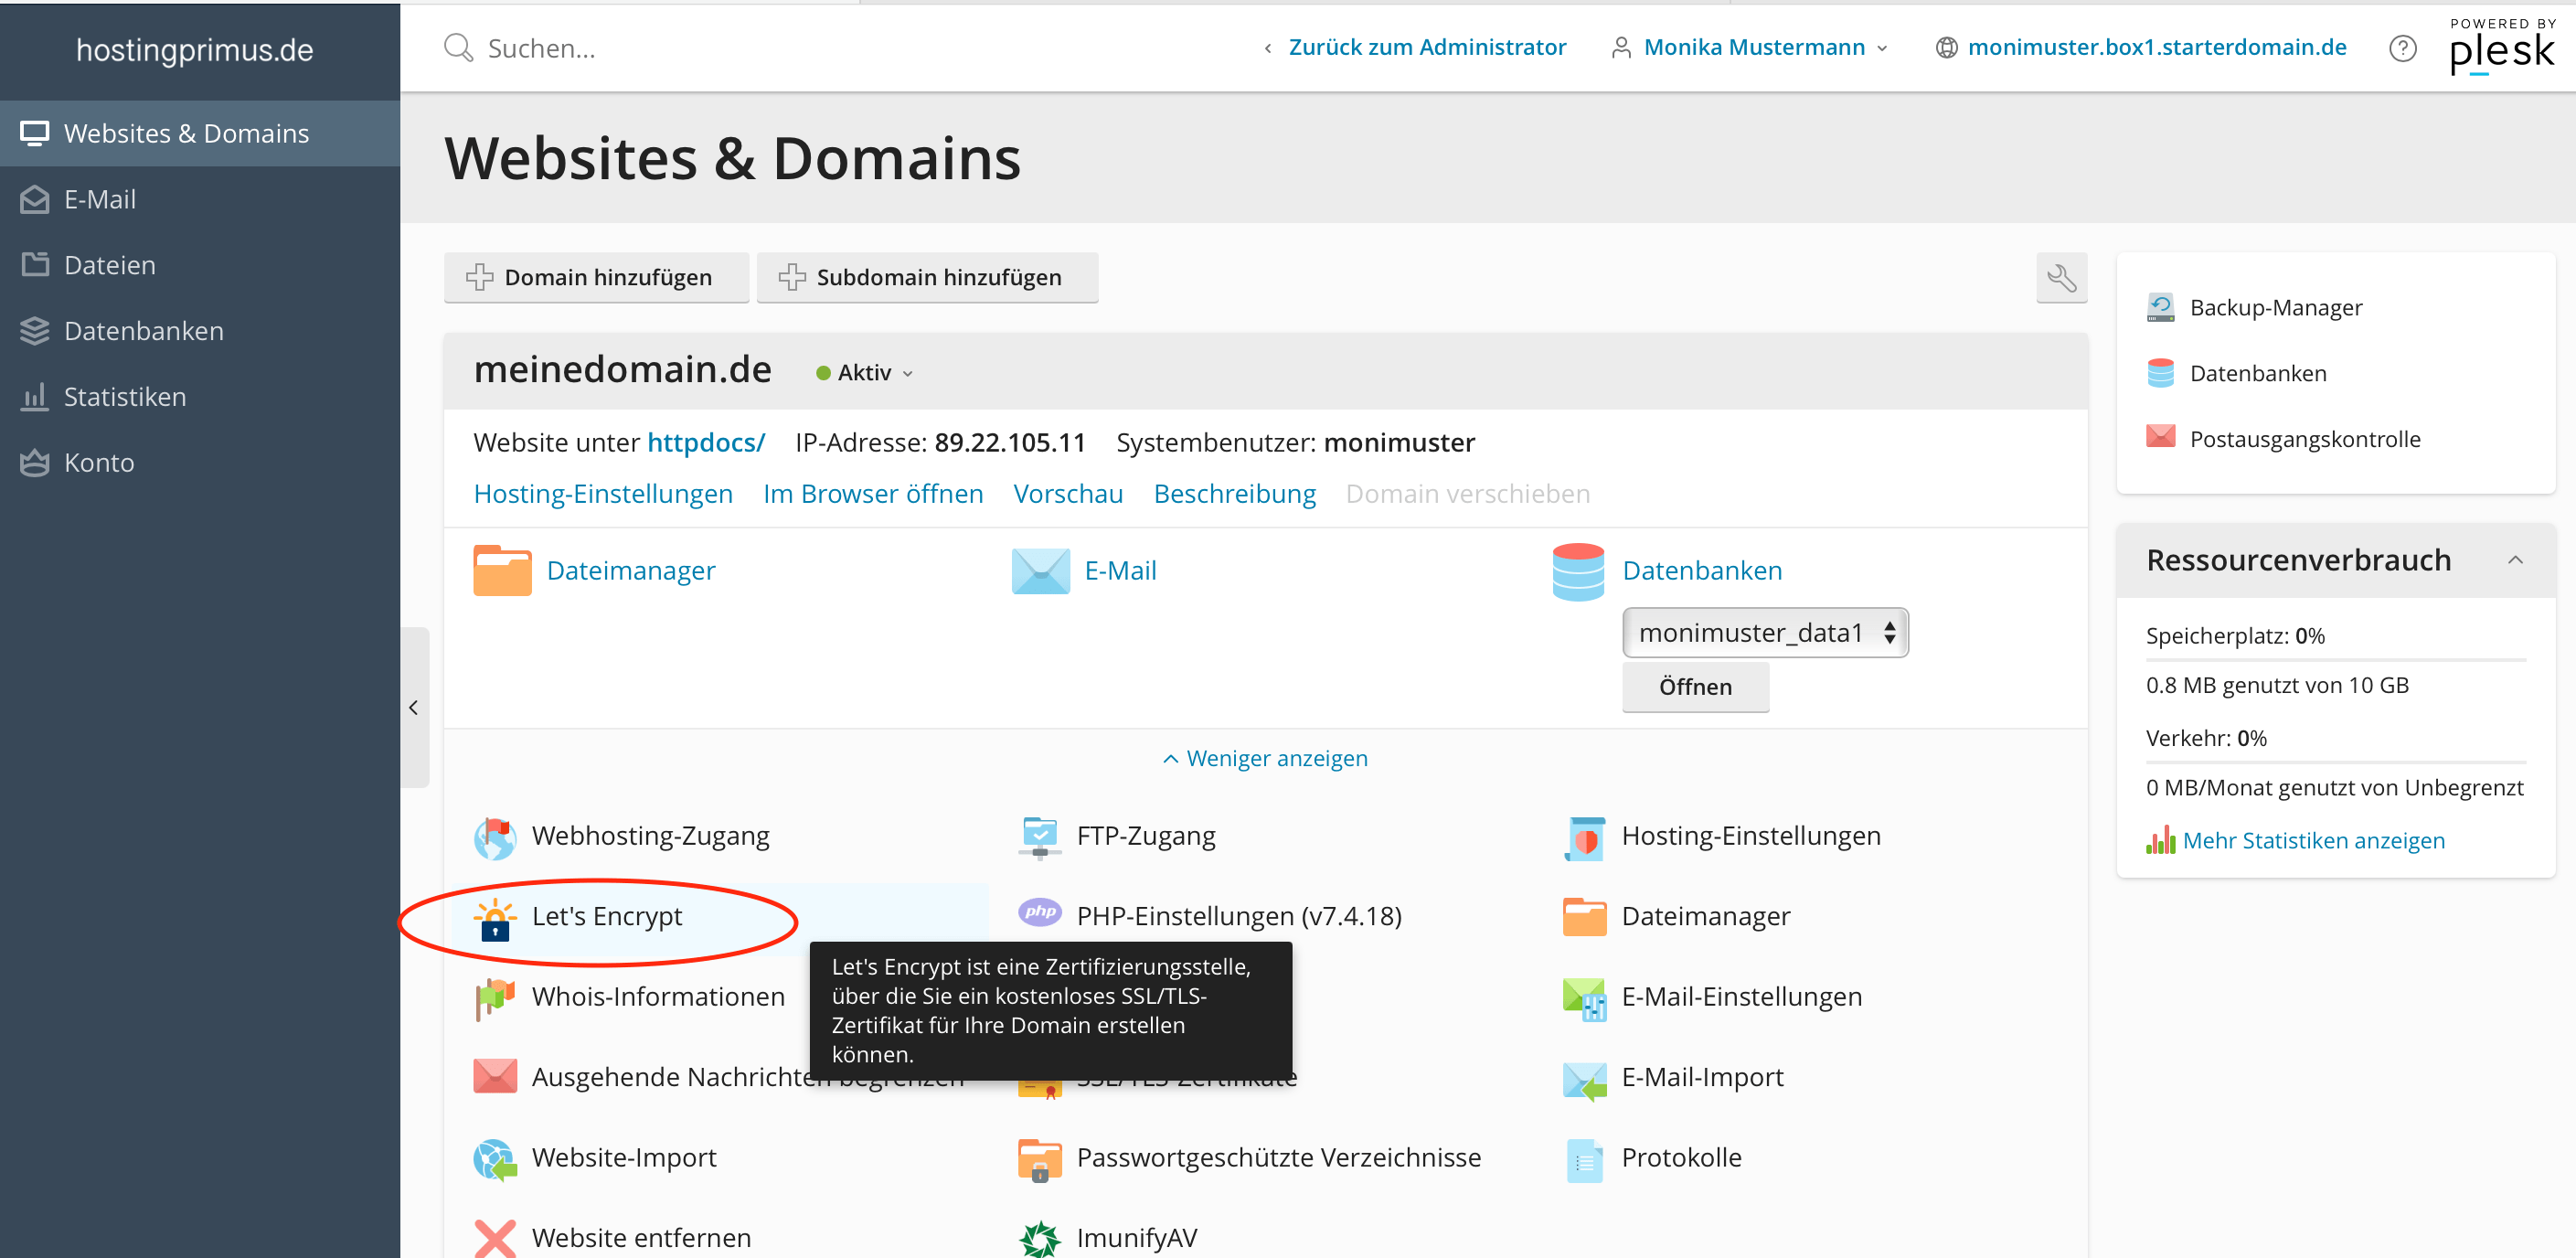Open the httpdocs/ folder link
Viewport: 2576px width, 1258px height.
706,443
